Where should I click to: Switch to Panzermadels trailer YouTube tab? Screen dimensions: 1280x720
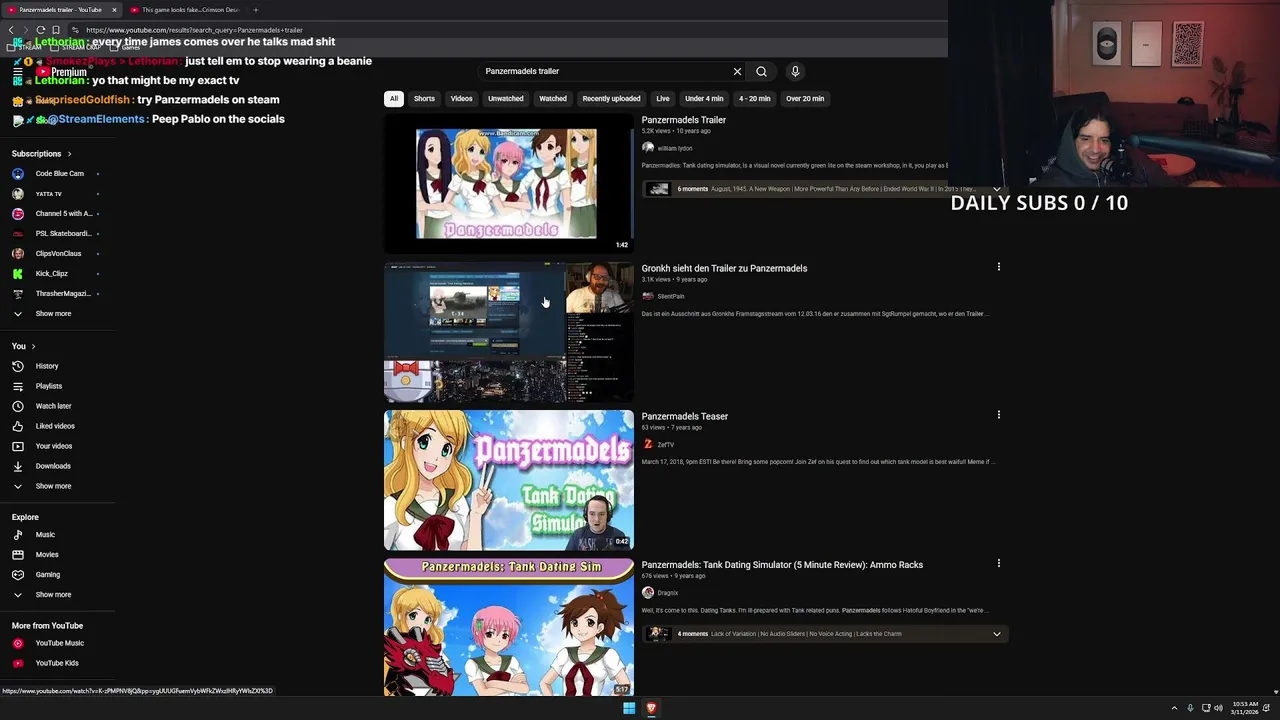pos(61,10)
